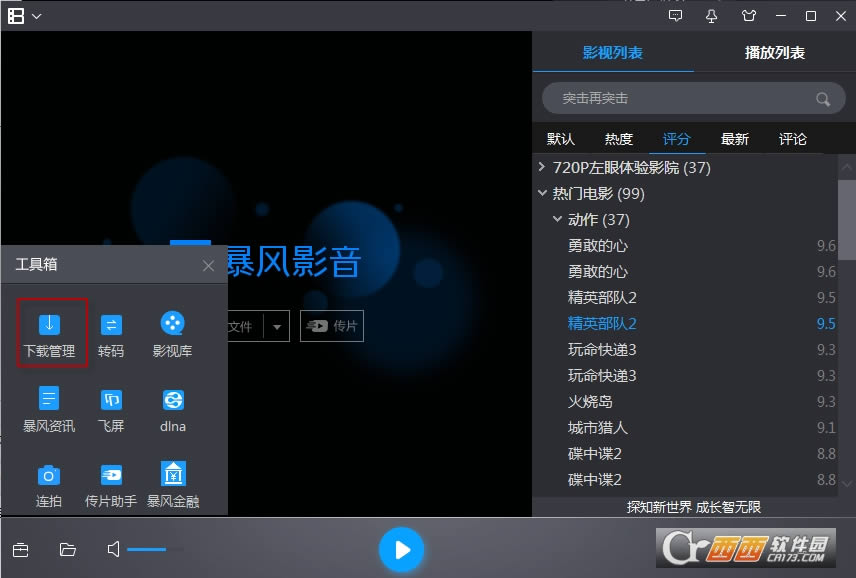The height and width of the screenshot is (578, 856).
Task: Open the 下载管理 download manager tool
Action: [x=50, y=334]
